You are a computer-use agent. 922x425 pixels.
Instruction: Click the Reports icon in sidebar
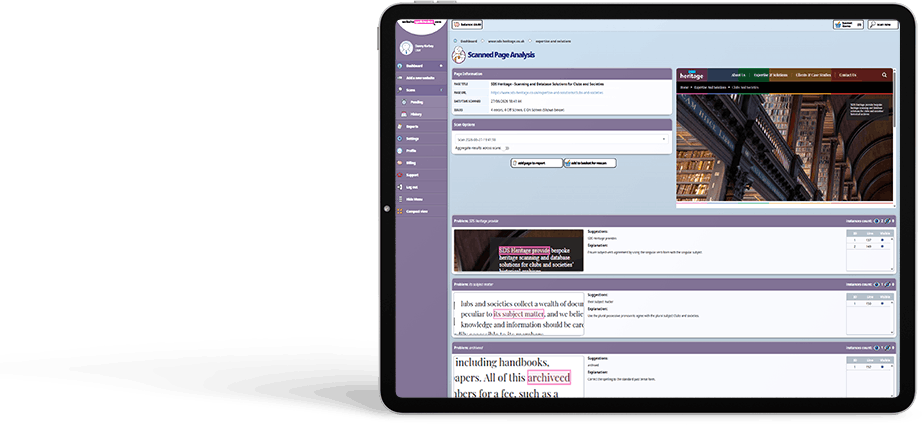point(400,126)
